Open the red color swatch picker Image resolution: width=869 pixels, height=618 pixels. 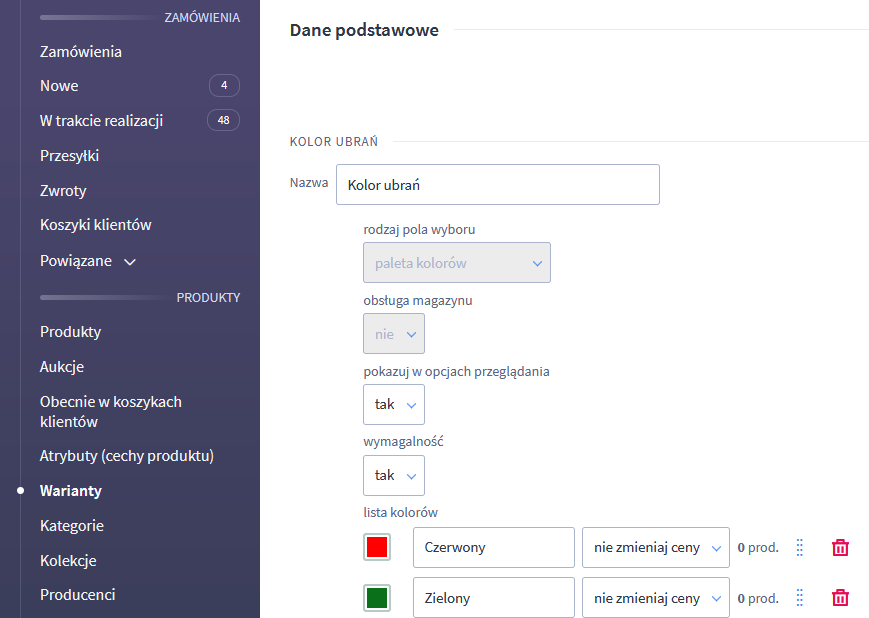point(377,548)
